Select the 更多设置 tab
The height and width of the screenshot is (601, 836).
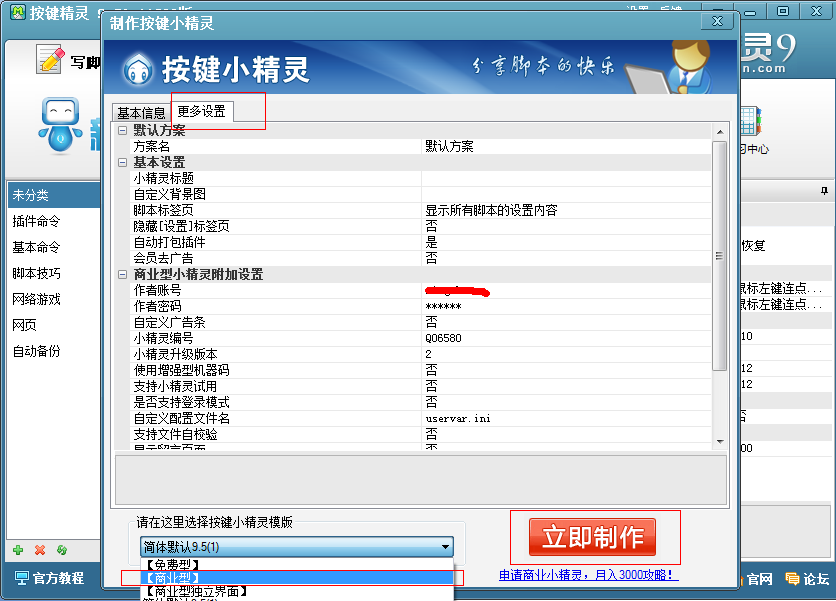pyautogui.click(x=202, y=111)
